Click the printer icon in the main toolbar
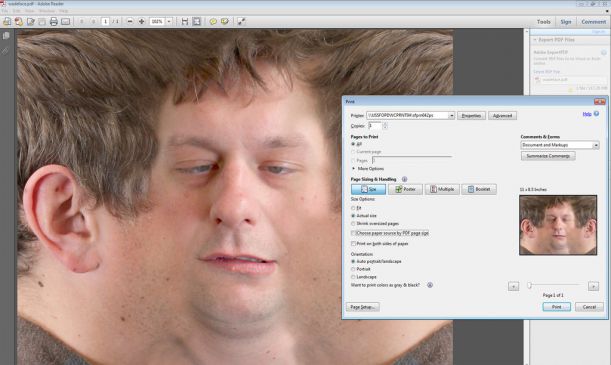 coord(54,21)
